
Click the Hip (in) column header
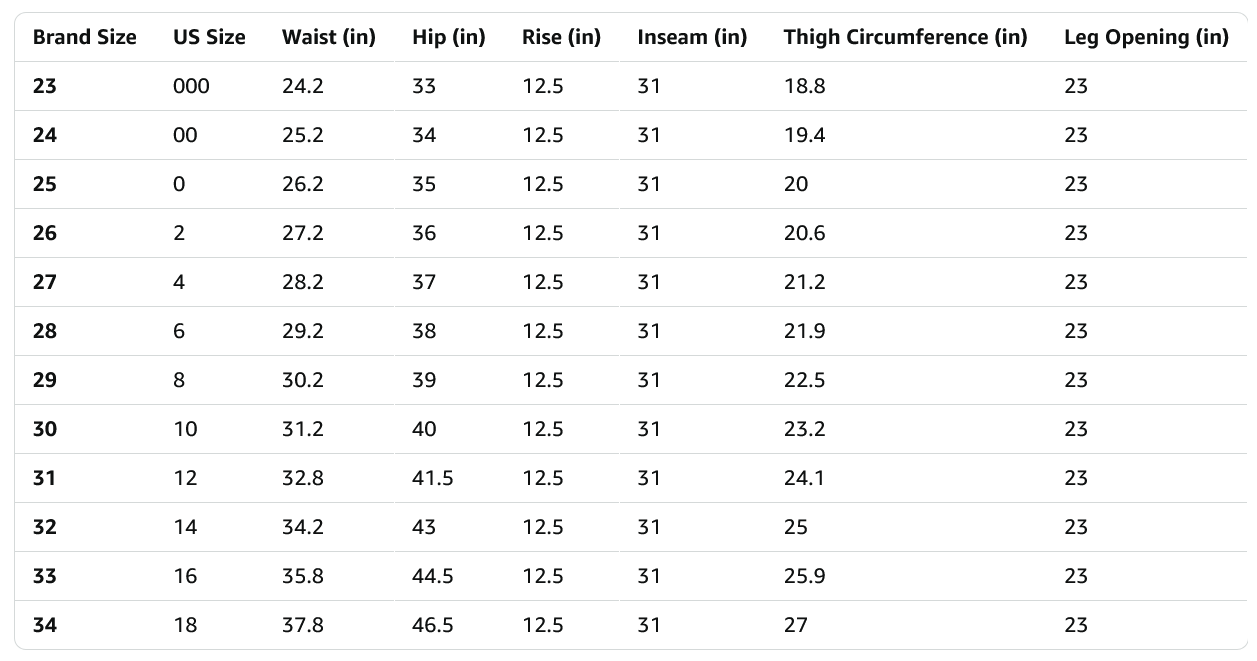[448, 38]
